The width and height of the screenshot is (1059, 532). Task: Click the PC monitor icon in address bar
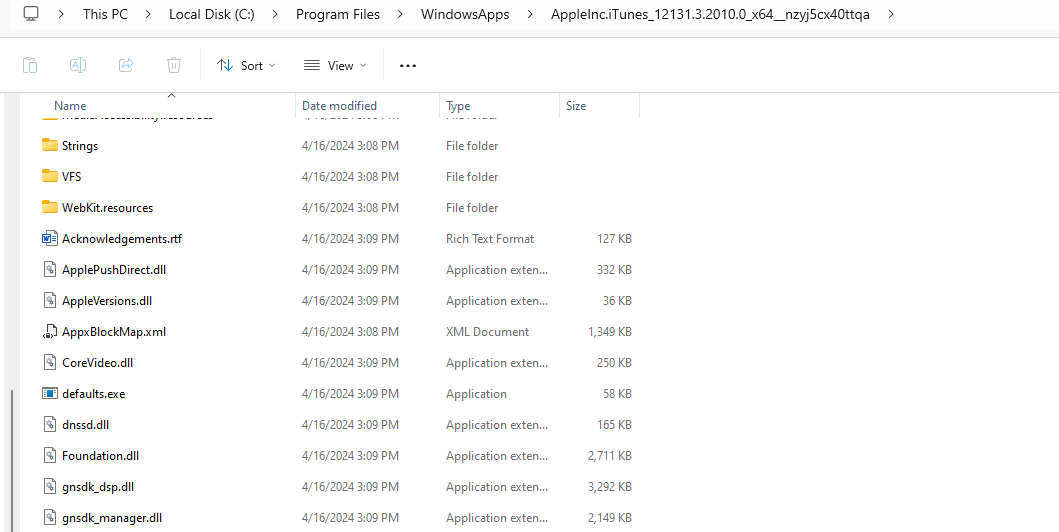pos(31,14)
